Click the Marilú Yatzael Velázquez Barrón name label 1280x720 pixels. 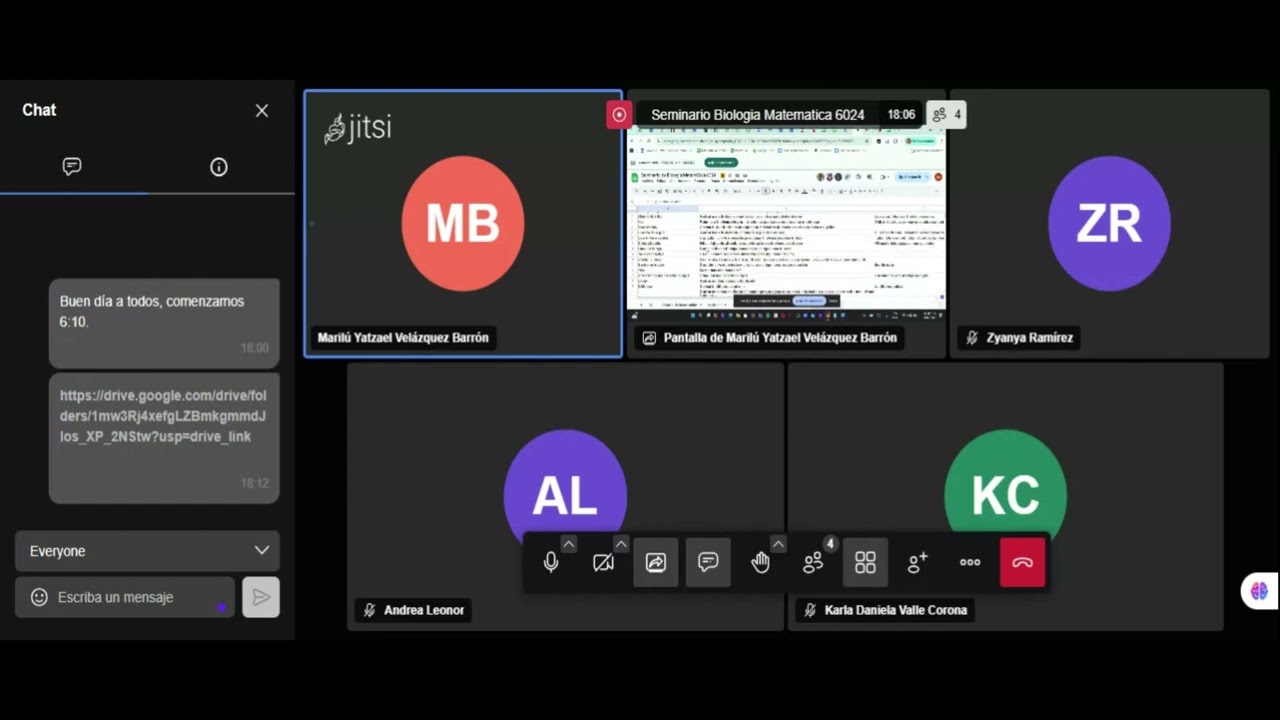pyautogui.click(x=403, y=338)
